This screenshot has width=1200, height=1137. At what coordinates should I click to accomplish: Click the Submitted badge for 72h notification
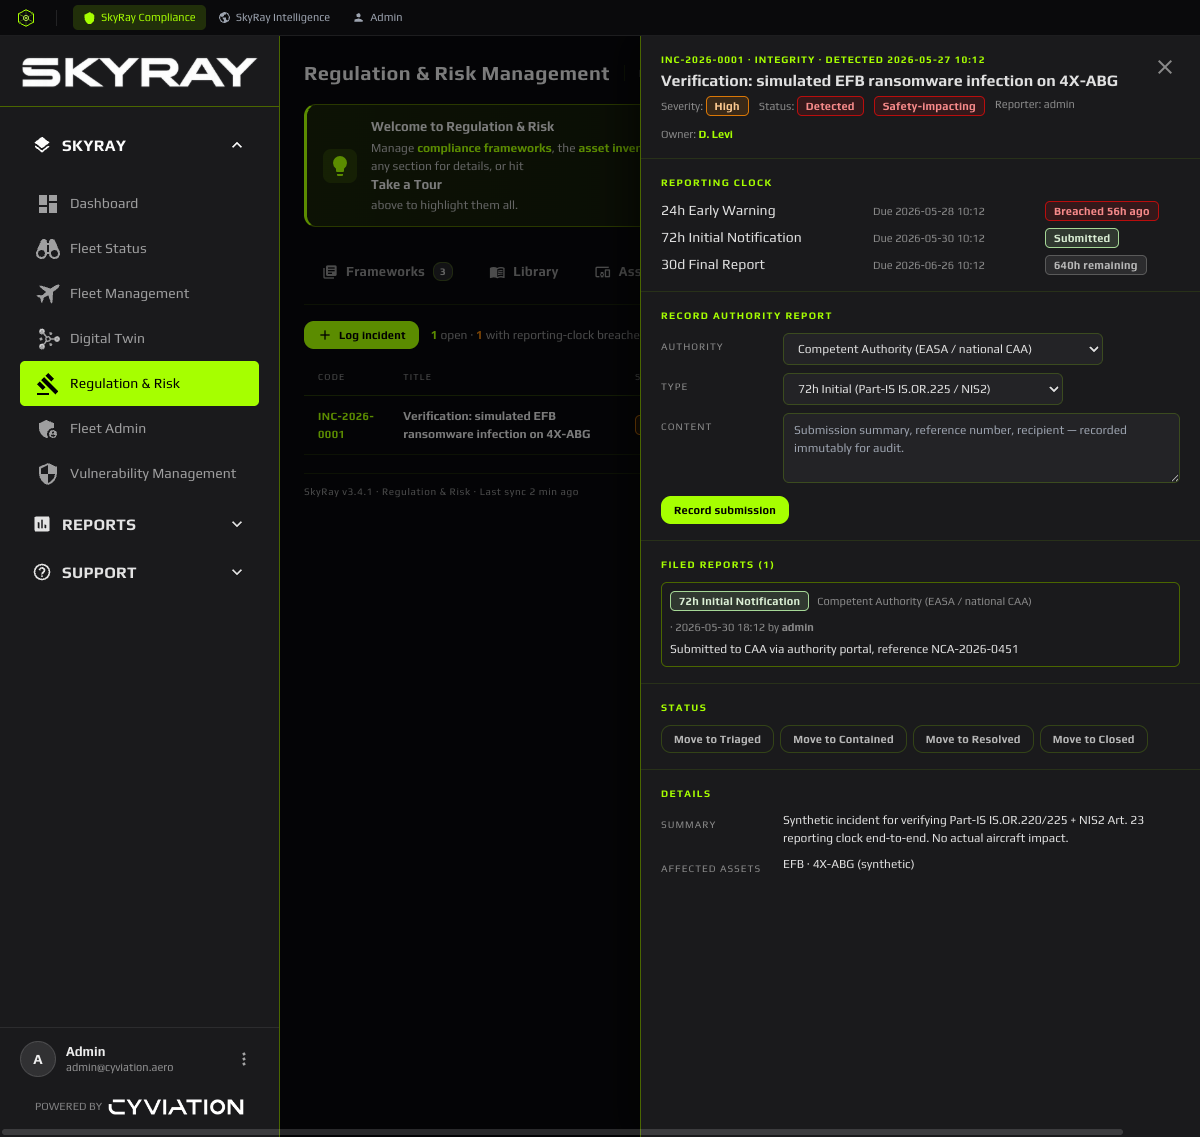pyautogui.click(x=1082, y=238)
